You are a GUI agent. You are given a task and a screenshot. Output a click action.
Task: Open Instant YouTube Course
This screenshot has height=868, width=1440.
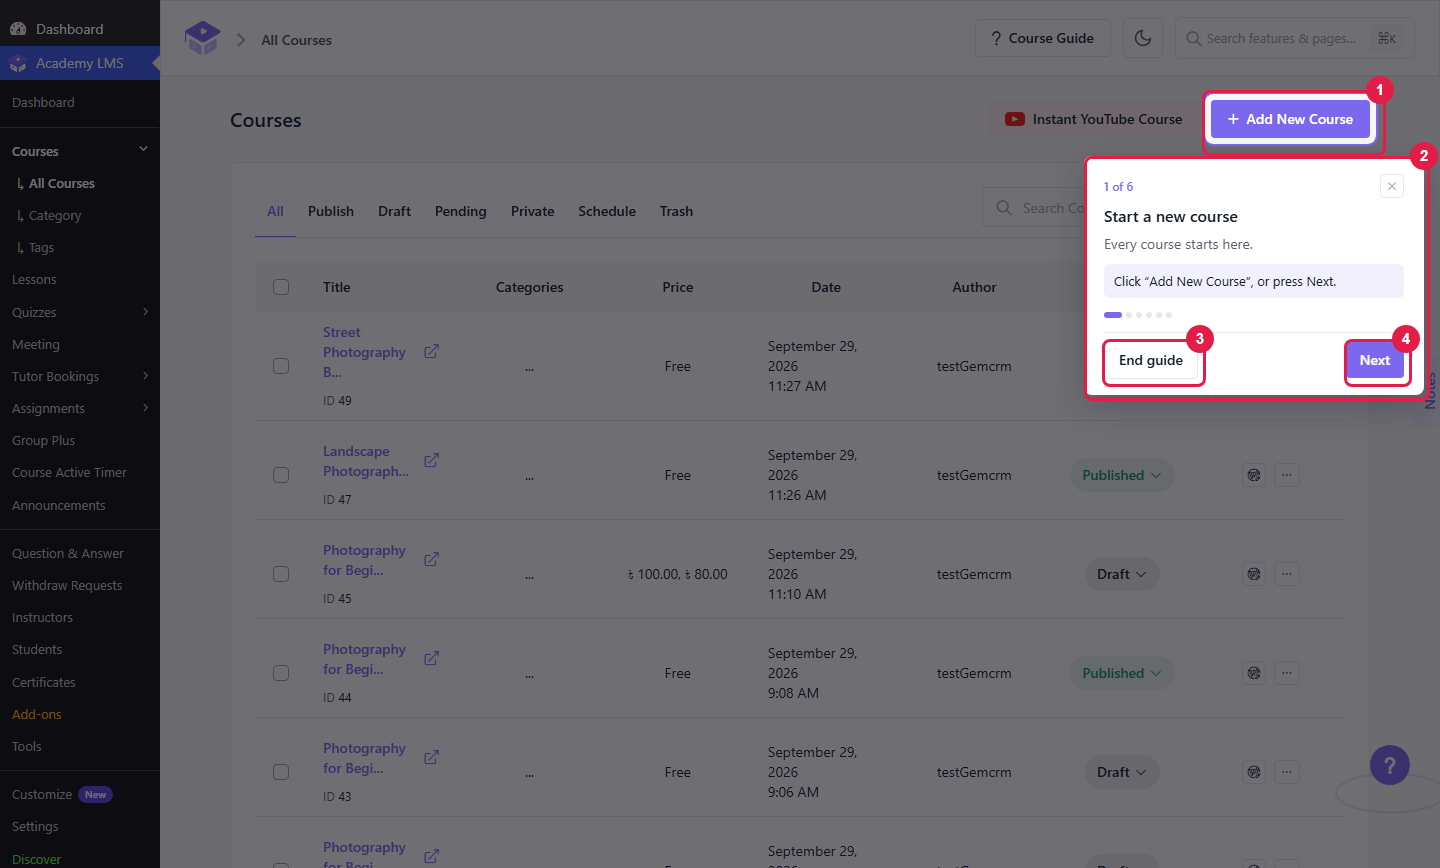[1093, 119]
